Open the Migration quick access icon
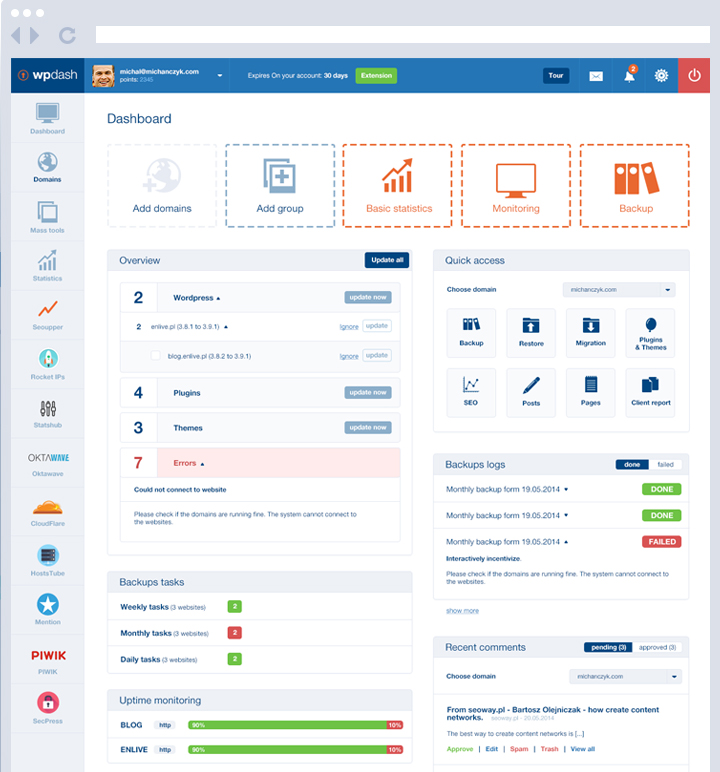Screen dimensions: 720x772 coord(591,332)
